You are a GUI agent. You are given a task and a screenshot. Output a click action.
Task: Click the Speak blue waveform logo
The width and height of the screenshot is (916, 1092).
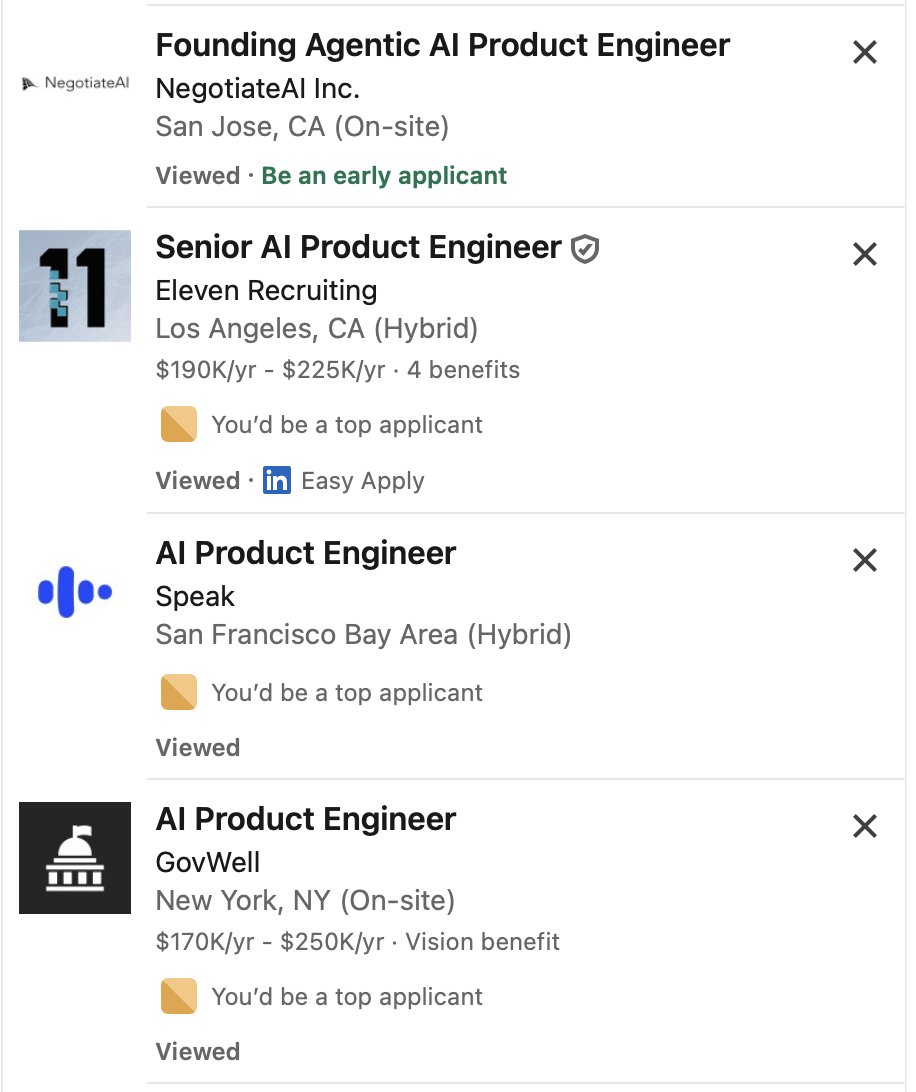click(x=75, y=592)
